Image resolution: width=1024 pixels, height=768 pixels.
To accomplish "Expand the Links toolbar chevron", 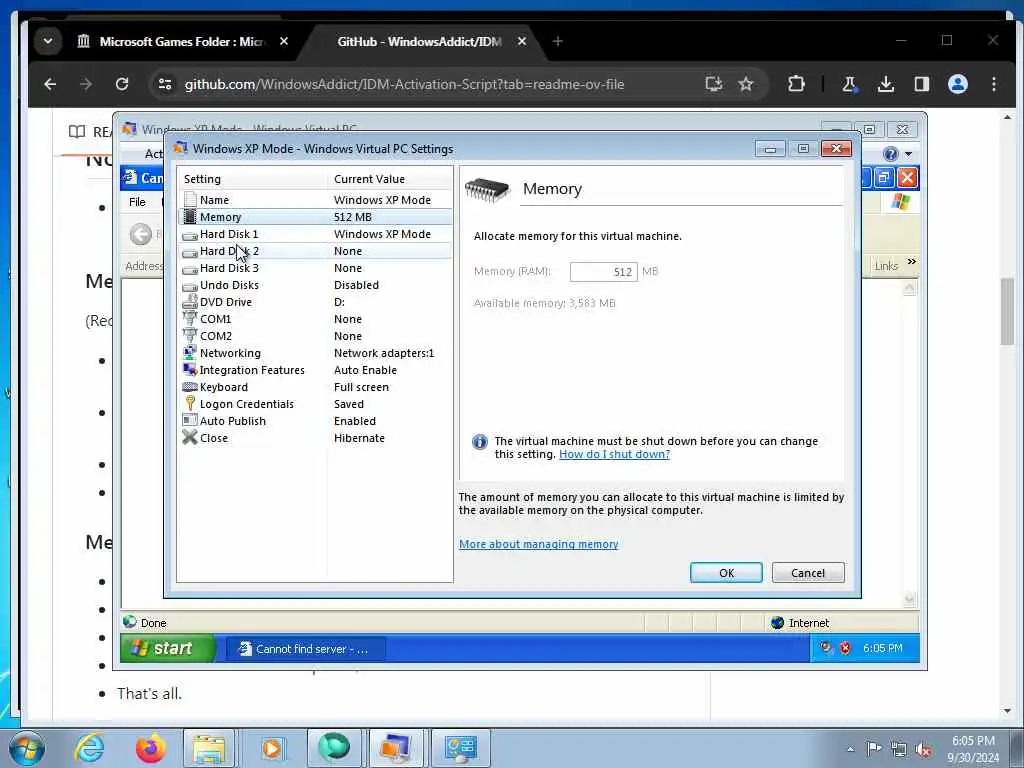I will (912, 262).
